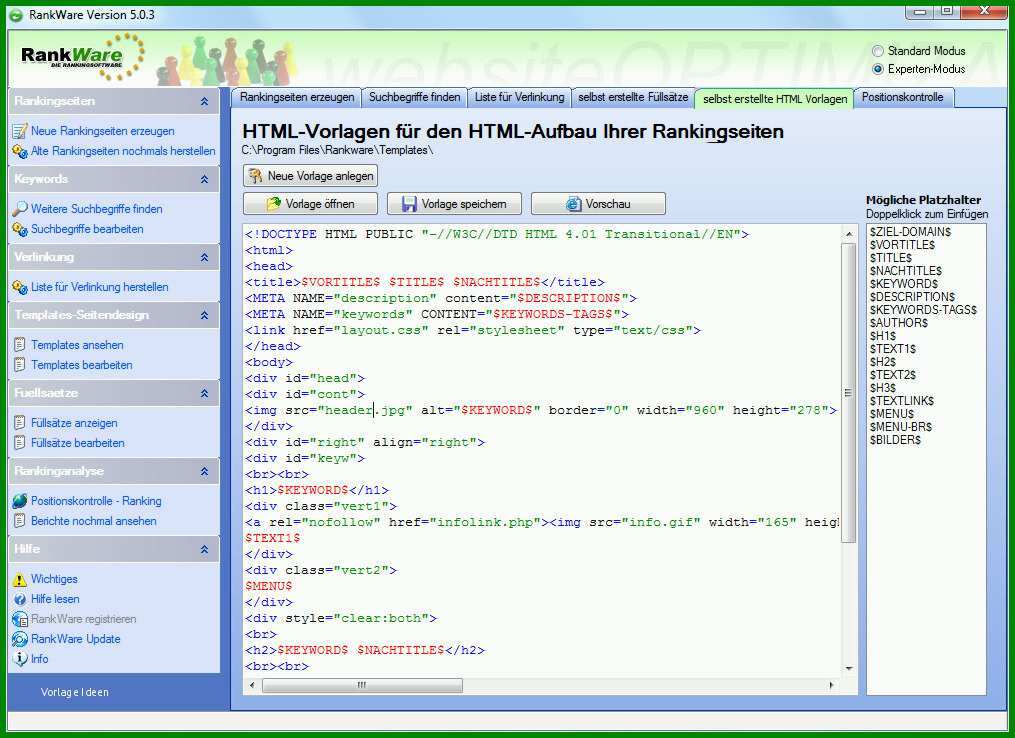The image size is (1015, 738).
Task: Click the vertical scrollbar thumb of code editor
Action: tap(849, 393)
